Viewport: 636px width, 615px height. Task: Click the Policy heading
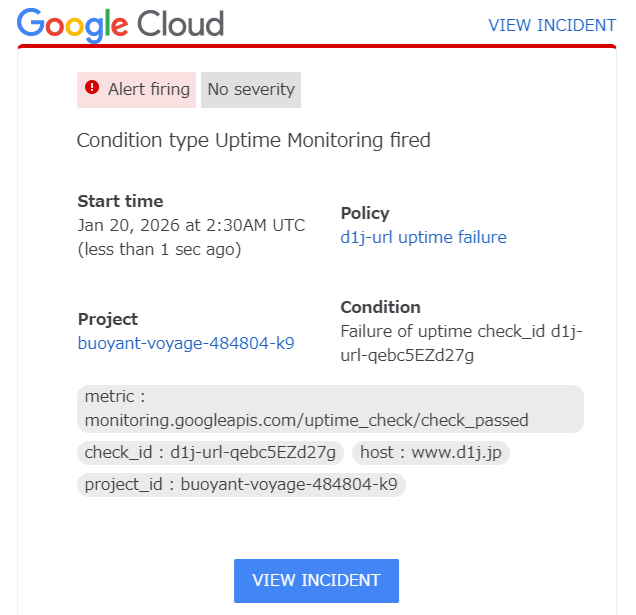365,213
